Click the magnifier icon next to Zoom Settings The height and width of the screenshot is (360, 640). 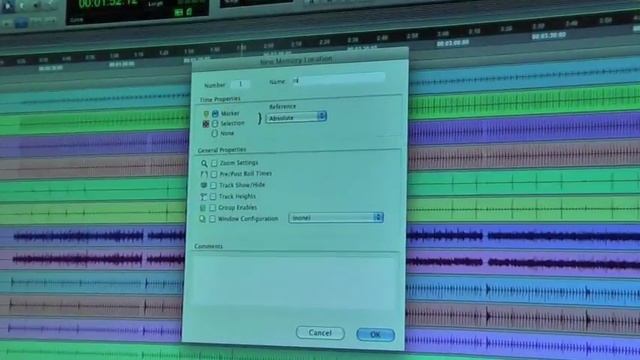[x=204, y=163]
